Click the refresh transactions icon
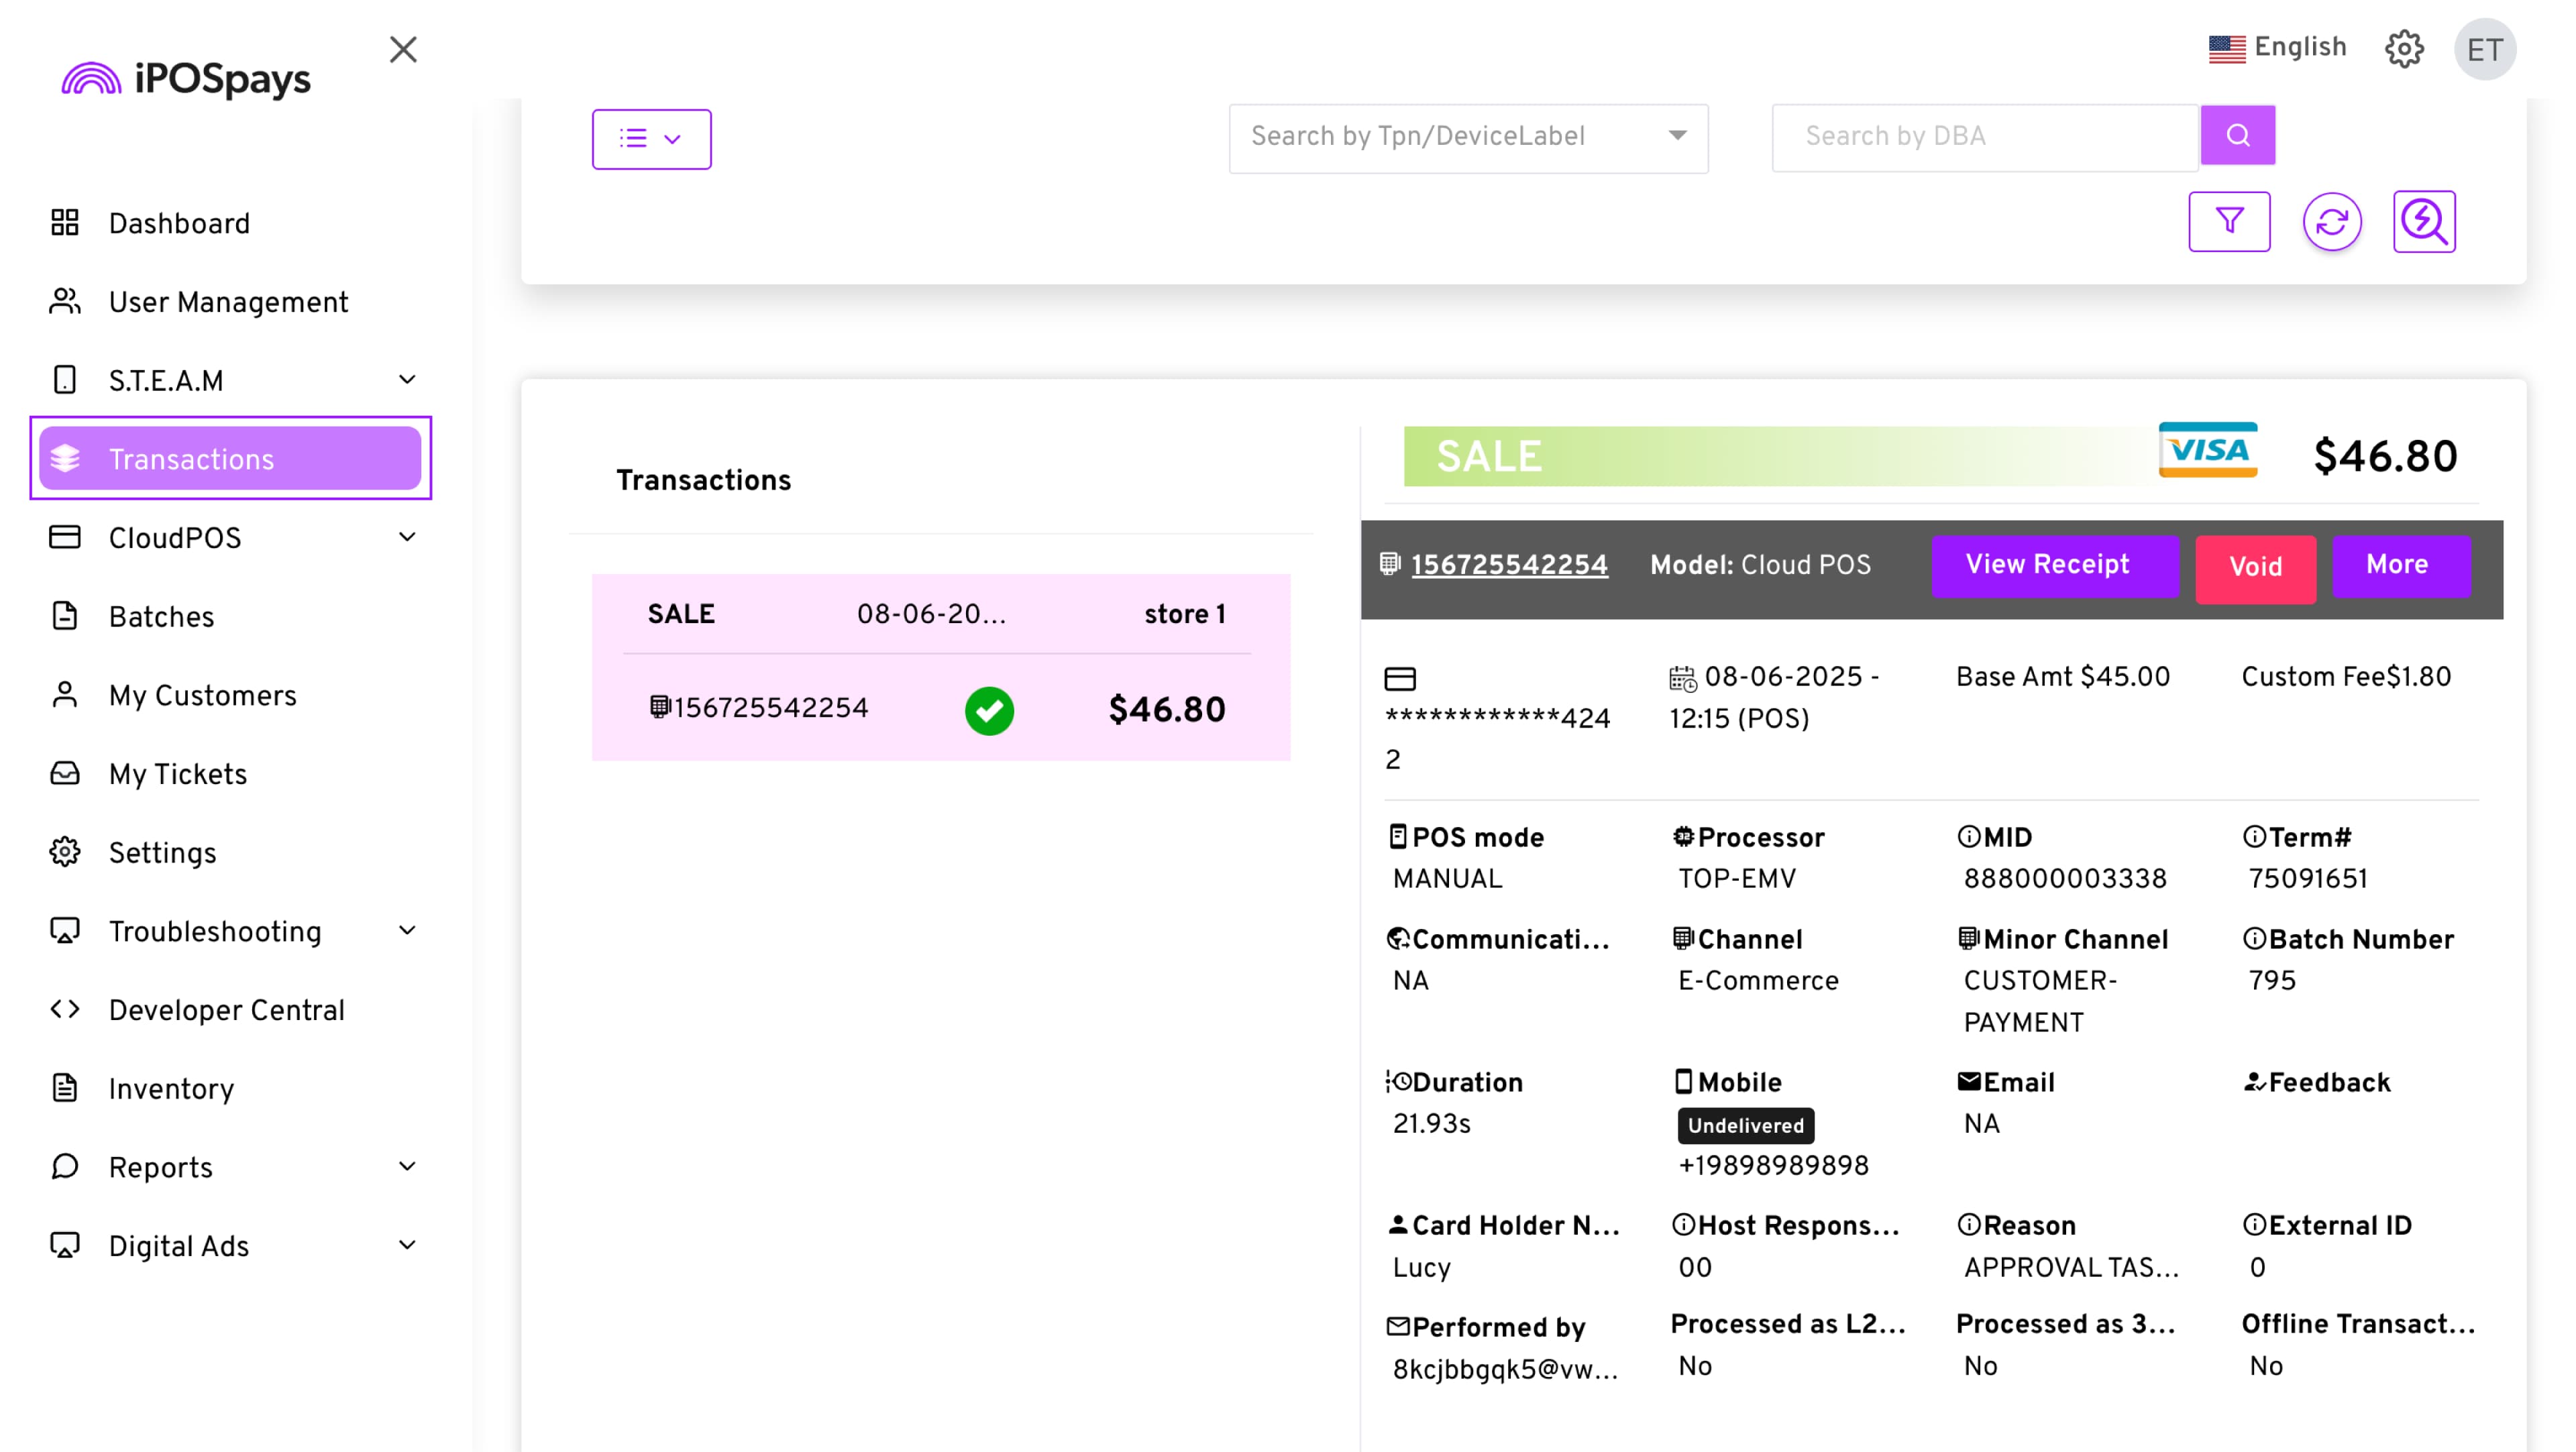This screenshot has height=1452, width=2576. (2331, 221)
